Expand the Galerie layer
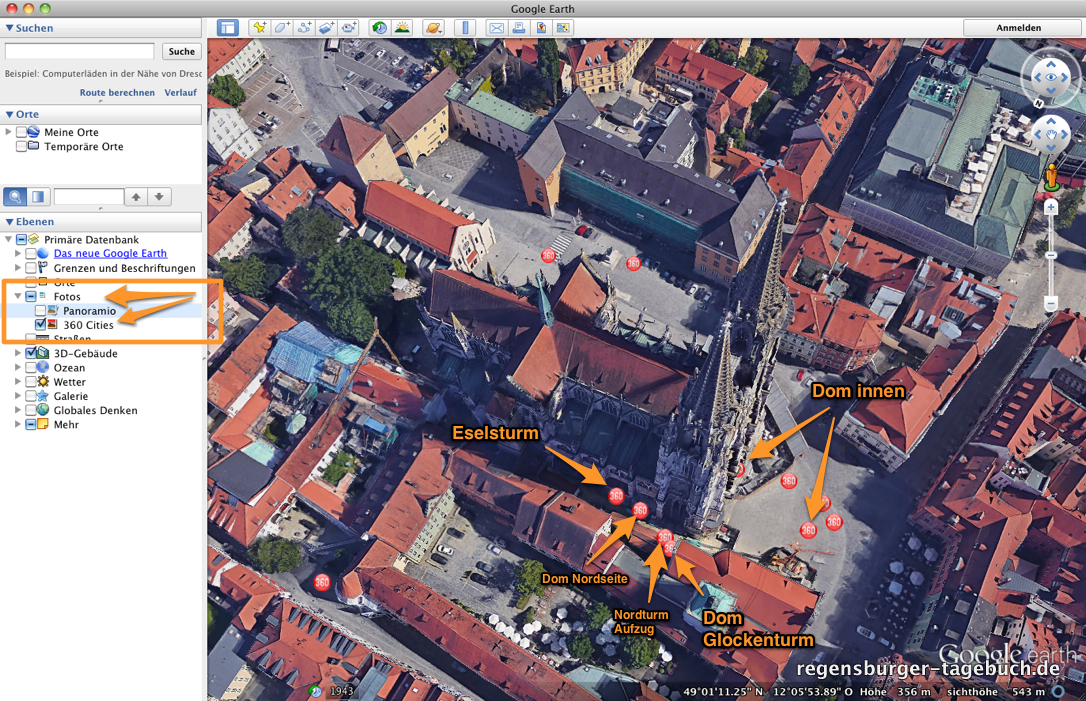 [x=18, y=396]
